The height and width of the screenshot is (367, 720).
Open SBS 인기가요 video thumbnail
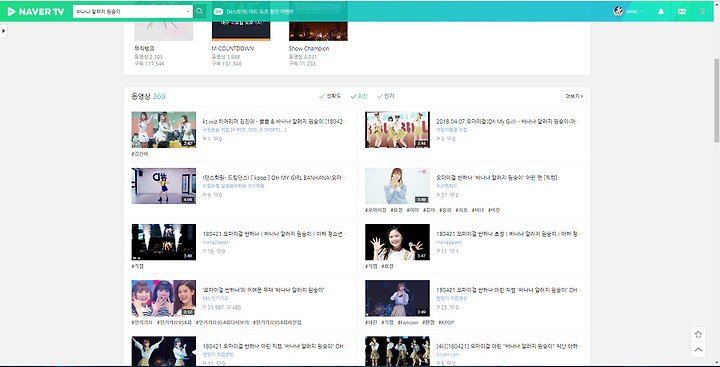coord(163,298)
